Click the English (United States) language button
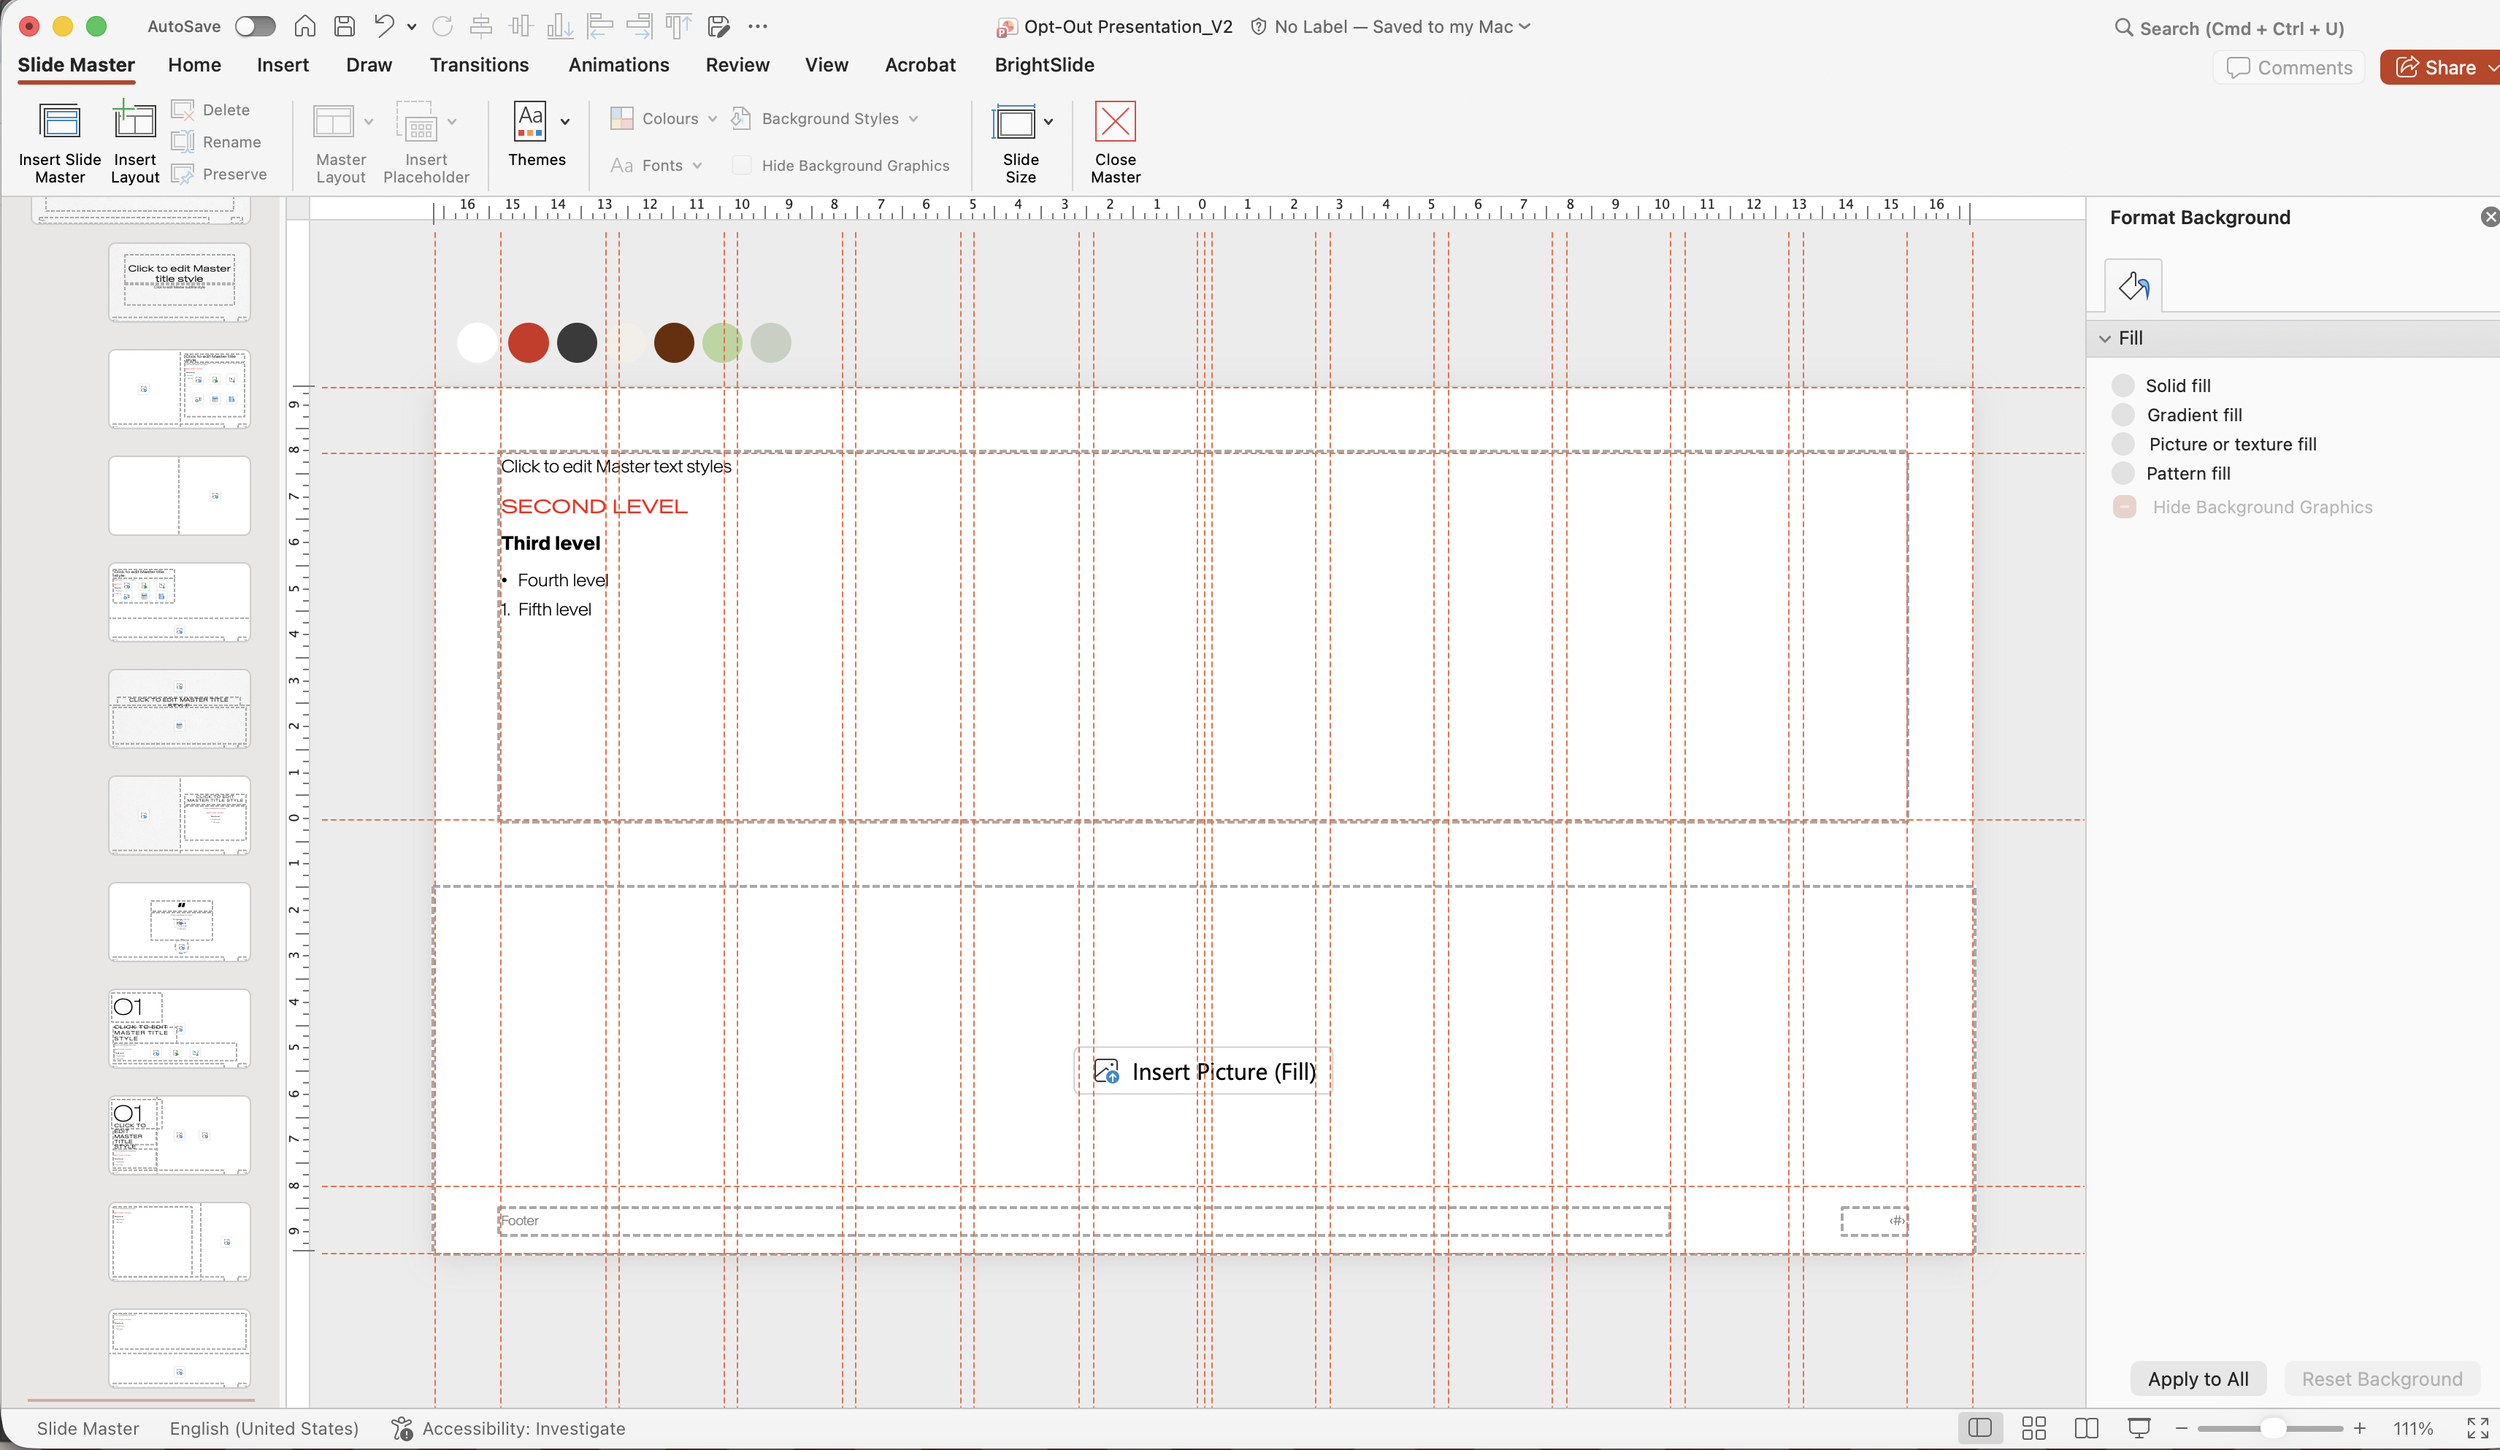2500x1450 pixels. tap(264, 1428)
